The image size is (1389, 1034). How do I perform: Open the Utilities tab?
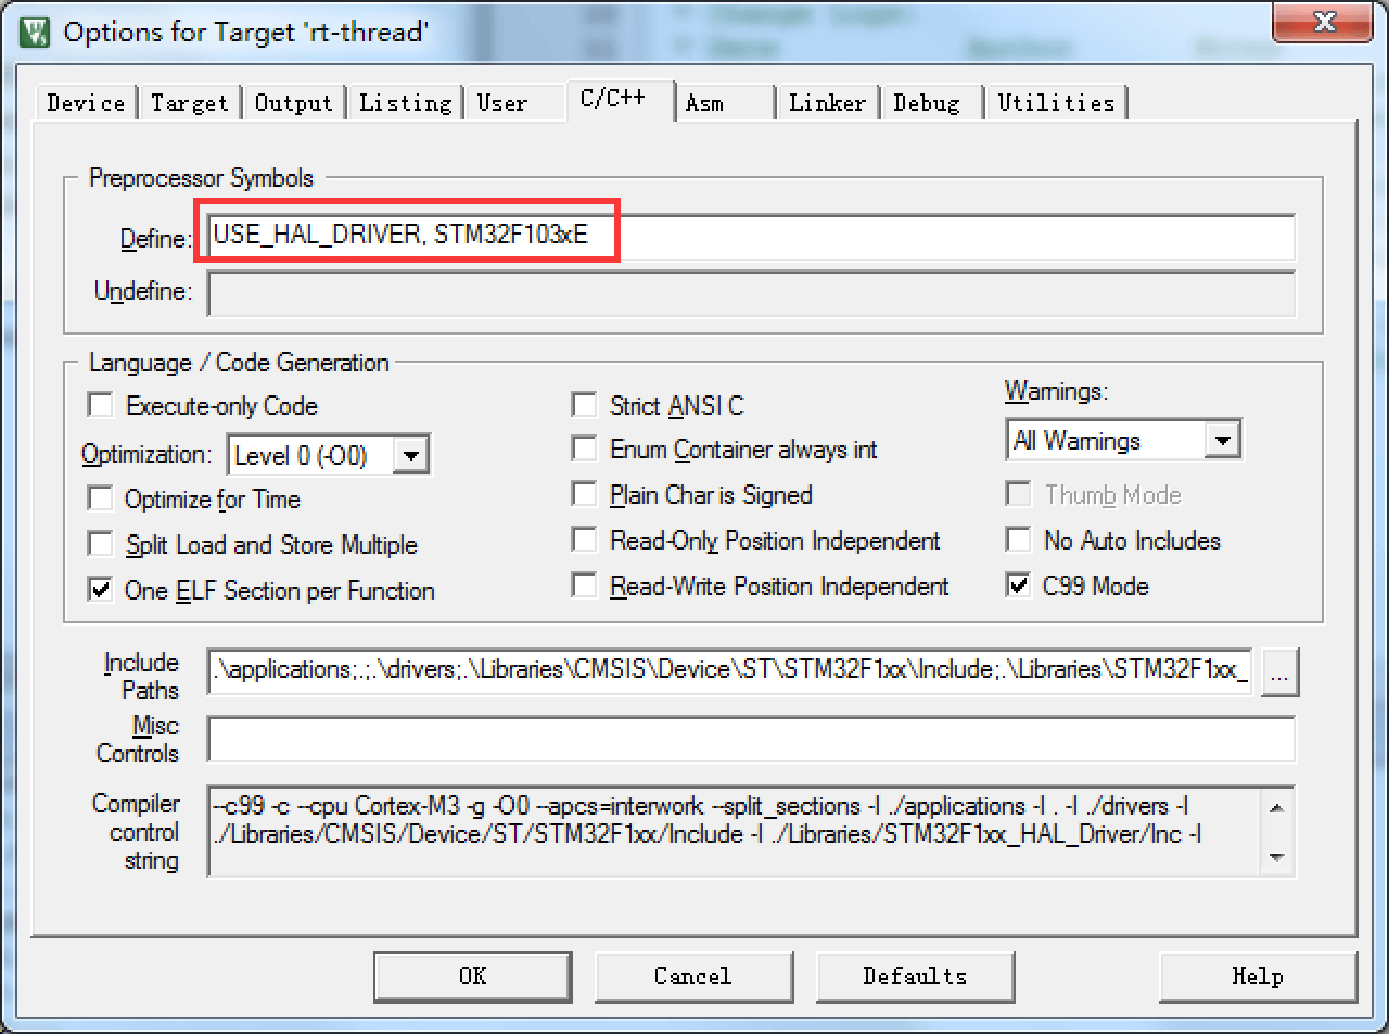click(x=1056, y=103)
